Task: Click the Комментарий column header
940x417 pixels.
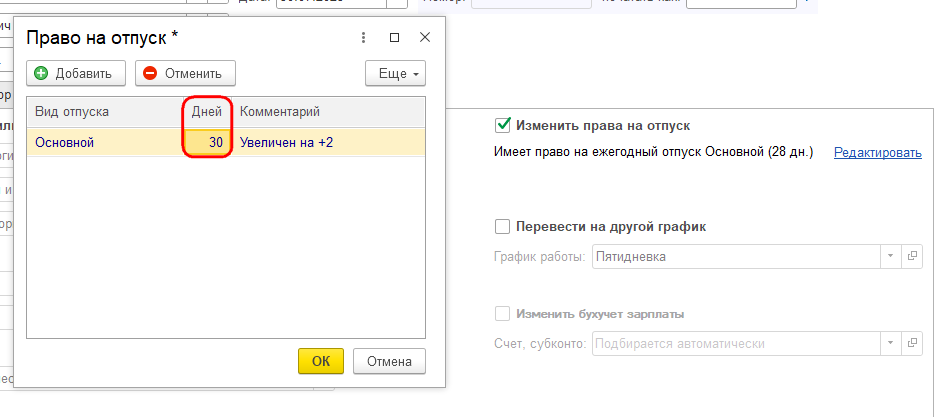Action: click(x=329, y=111)
